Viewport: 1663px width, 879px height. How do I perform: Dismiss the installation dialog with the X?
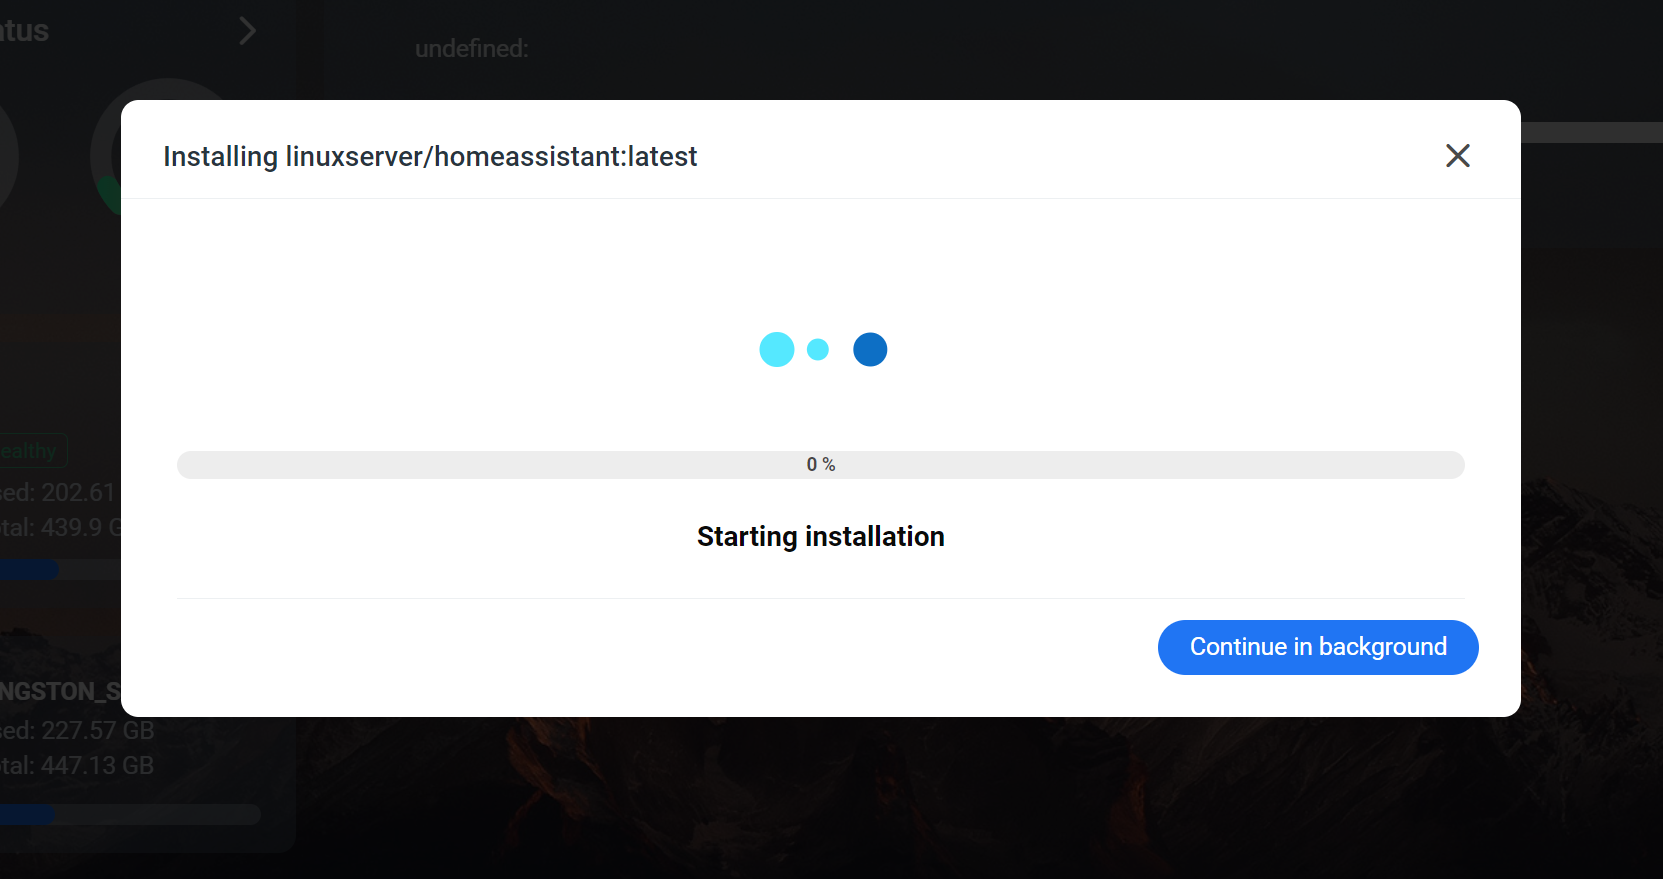[x=1457, y=156]
